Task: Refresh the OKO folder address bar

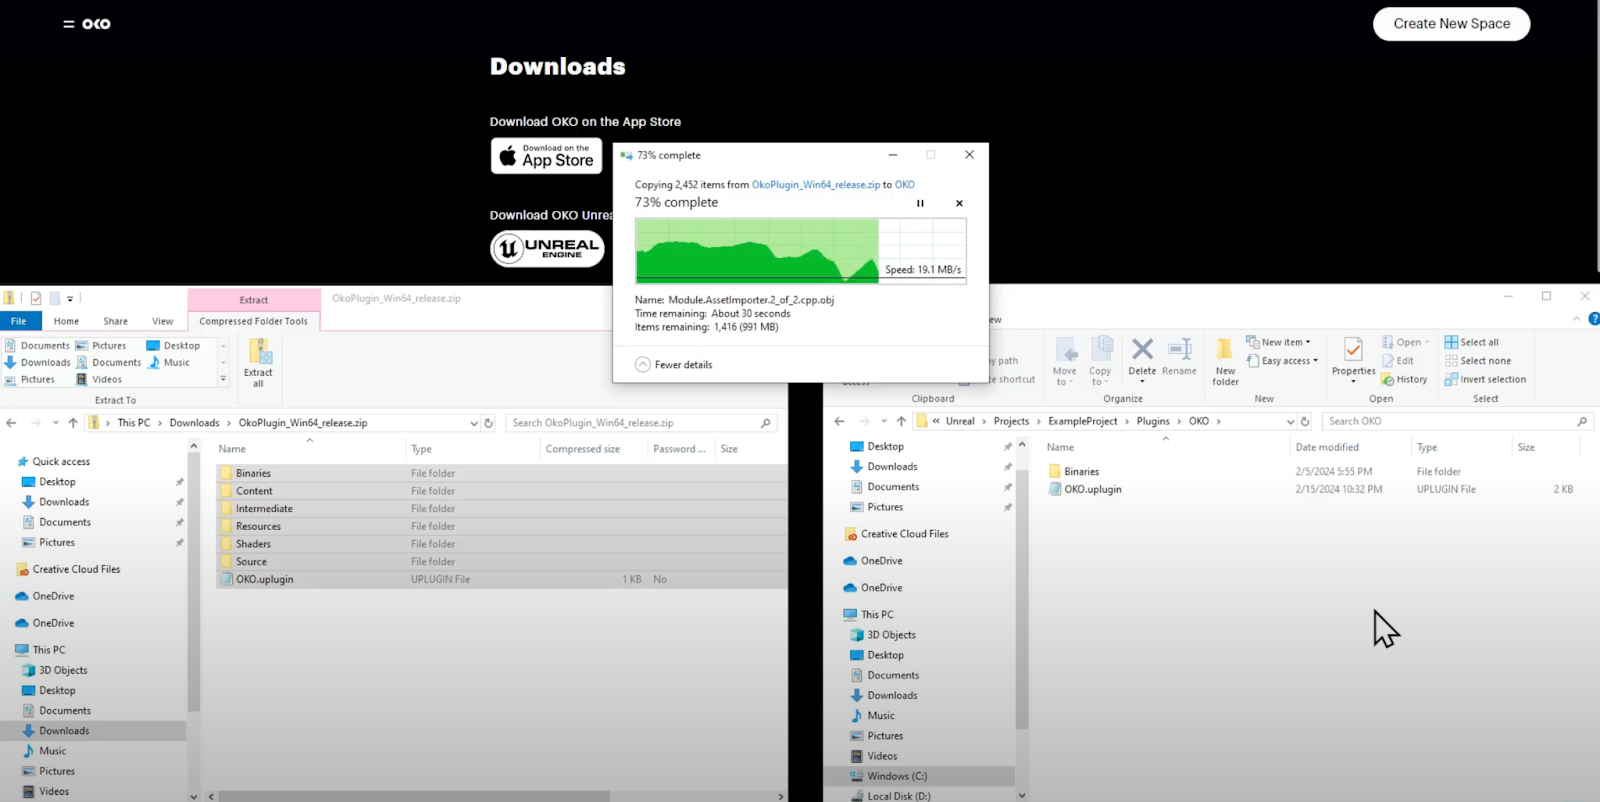Action: 1305,422
